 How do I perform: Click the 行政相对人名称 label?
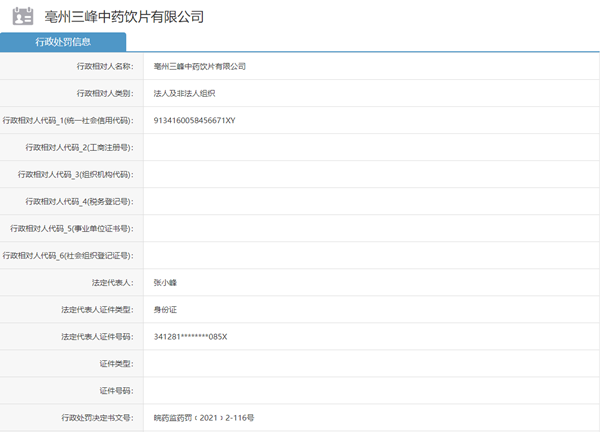[104, 66]
